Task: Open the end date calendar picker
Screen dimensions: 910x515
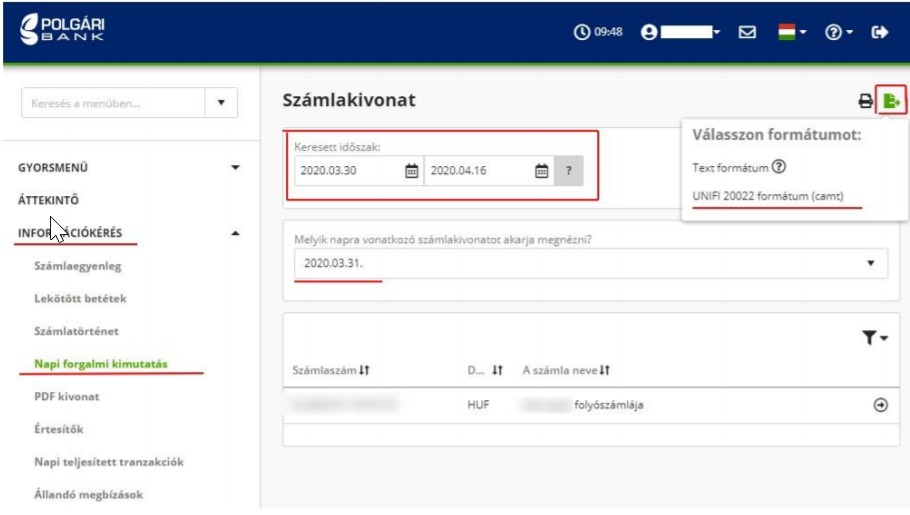Action: (x=541, y=171)
